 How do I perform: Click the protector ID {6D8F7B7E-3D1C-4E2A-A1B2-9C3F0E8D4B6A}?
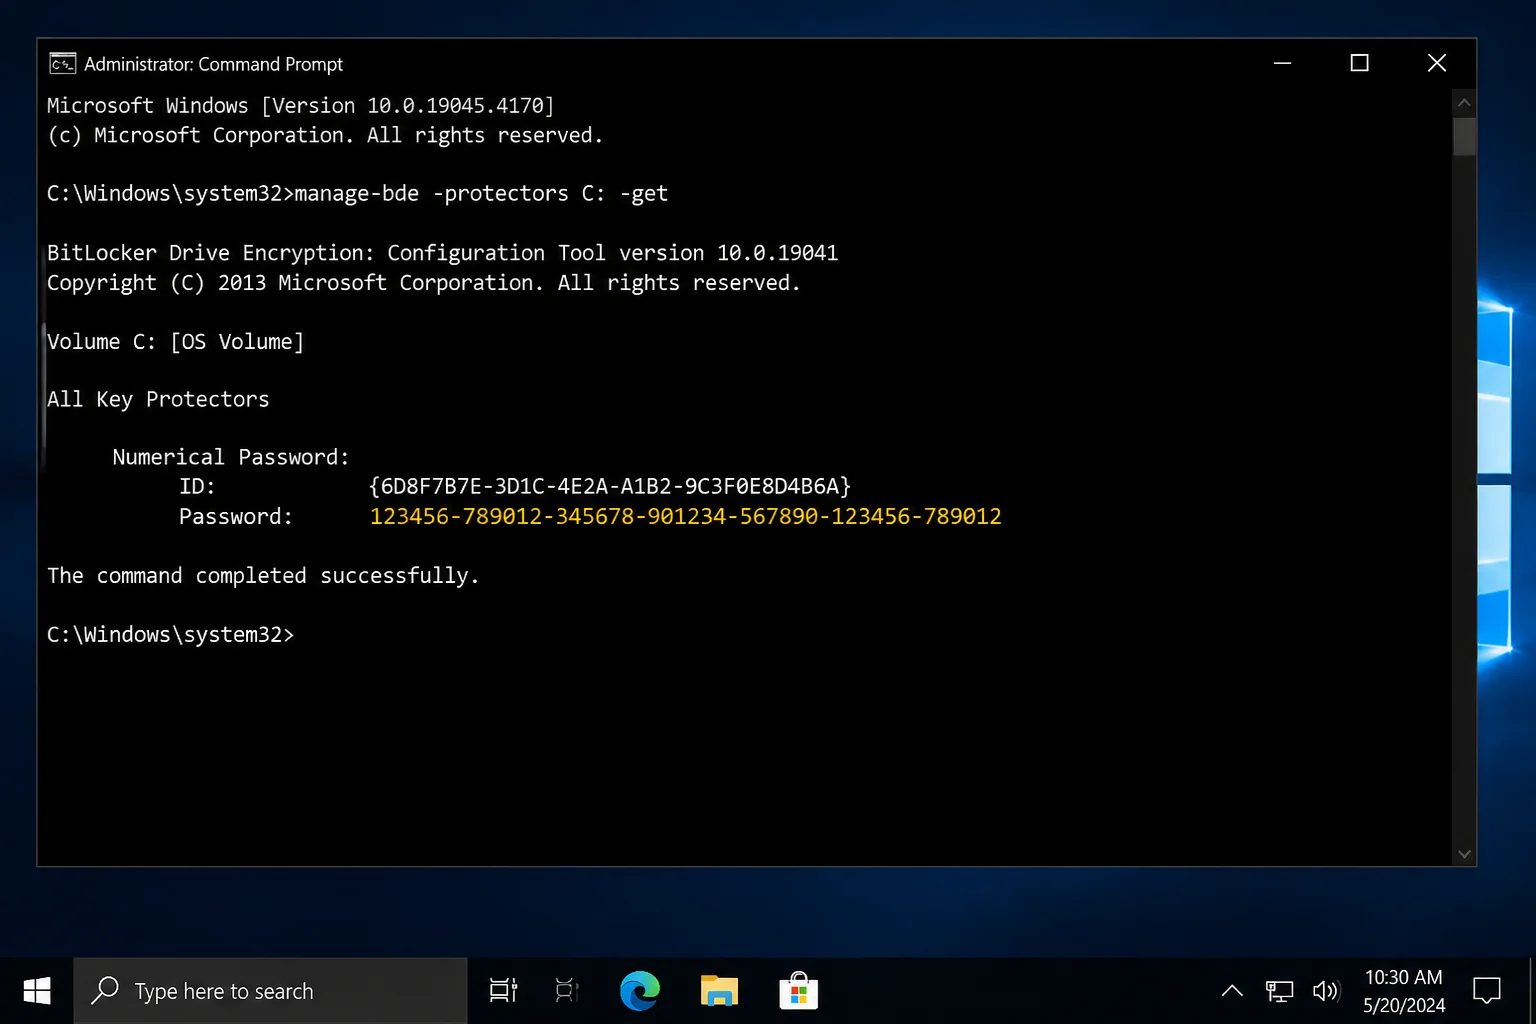click(x=610, y=487)
